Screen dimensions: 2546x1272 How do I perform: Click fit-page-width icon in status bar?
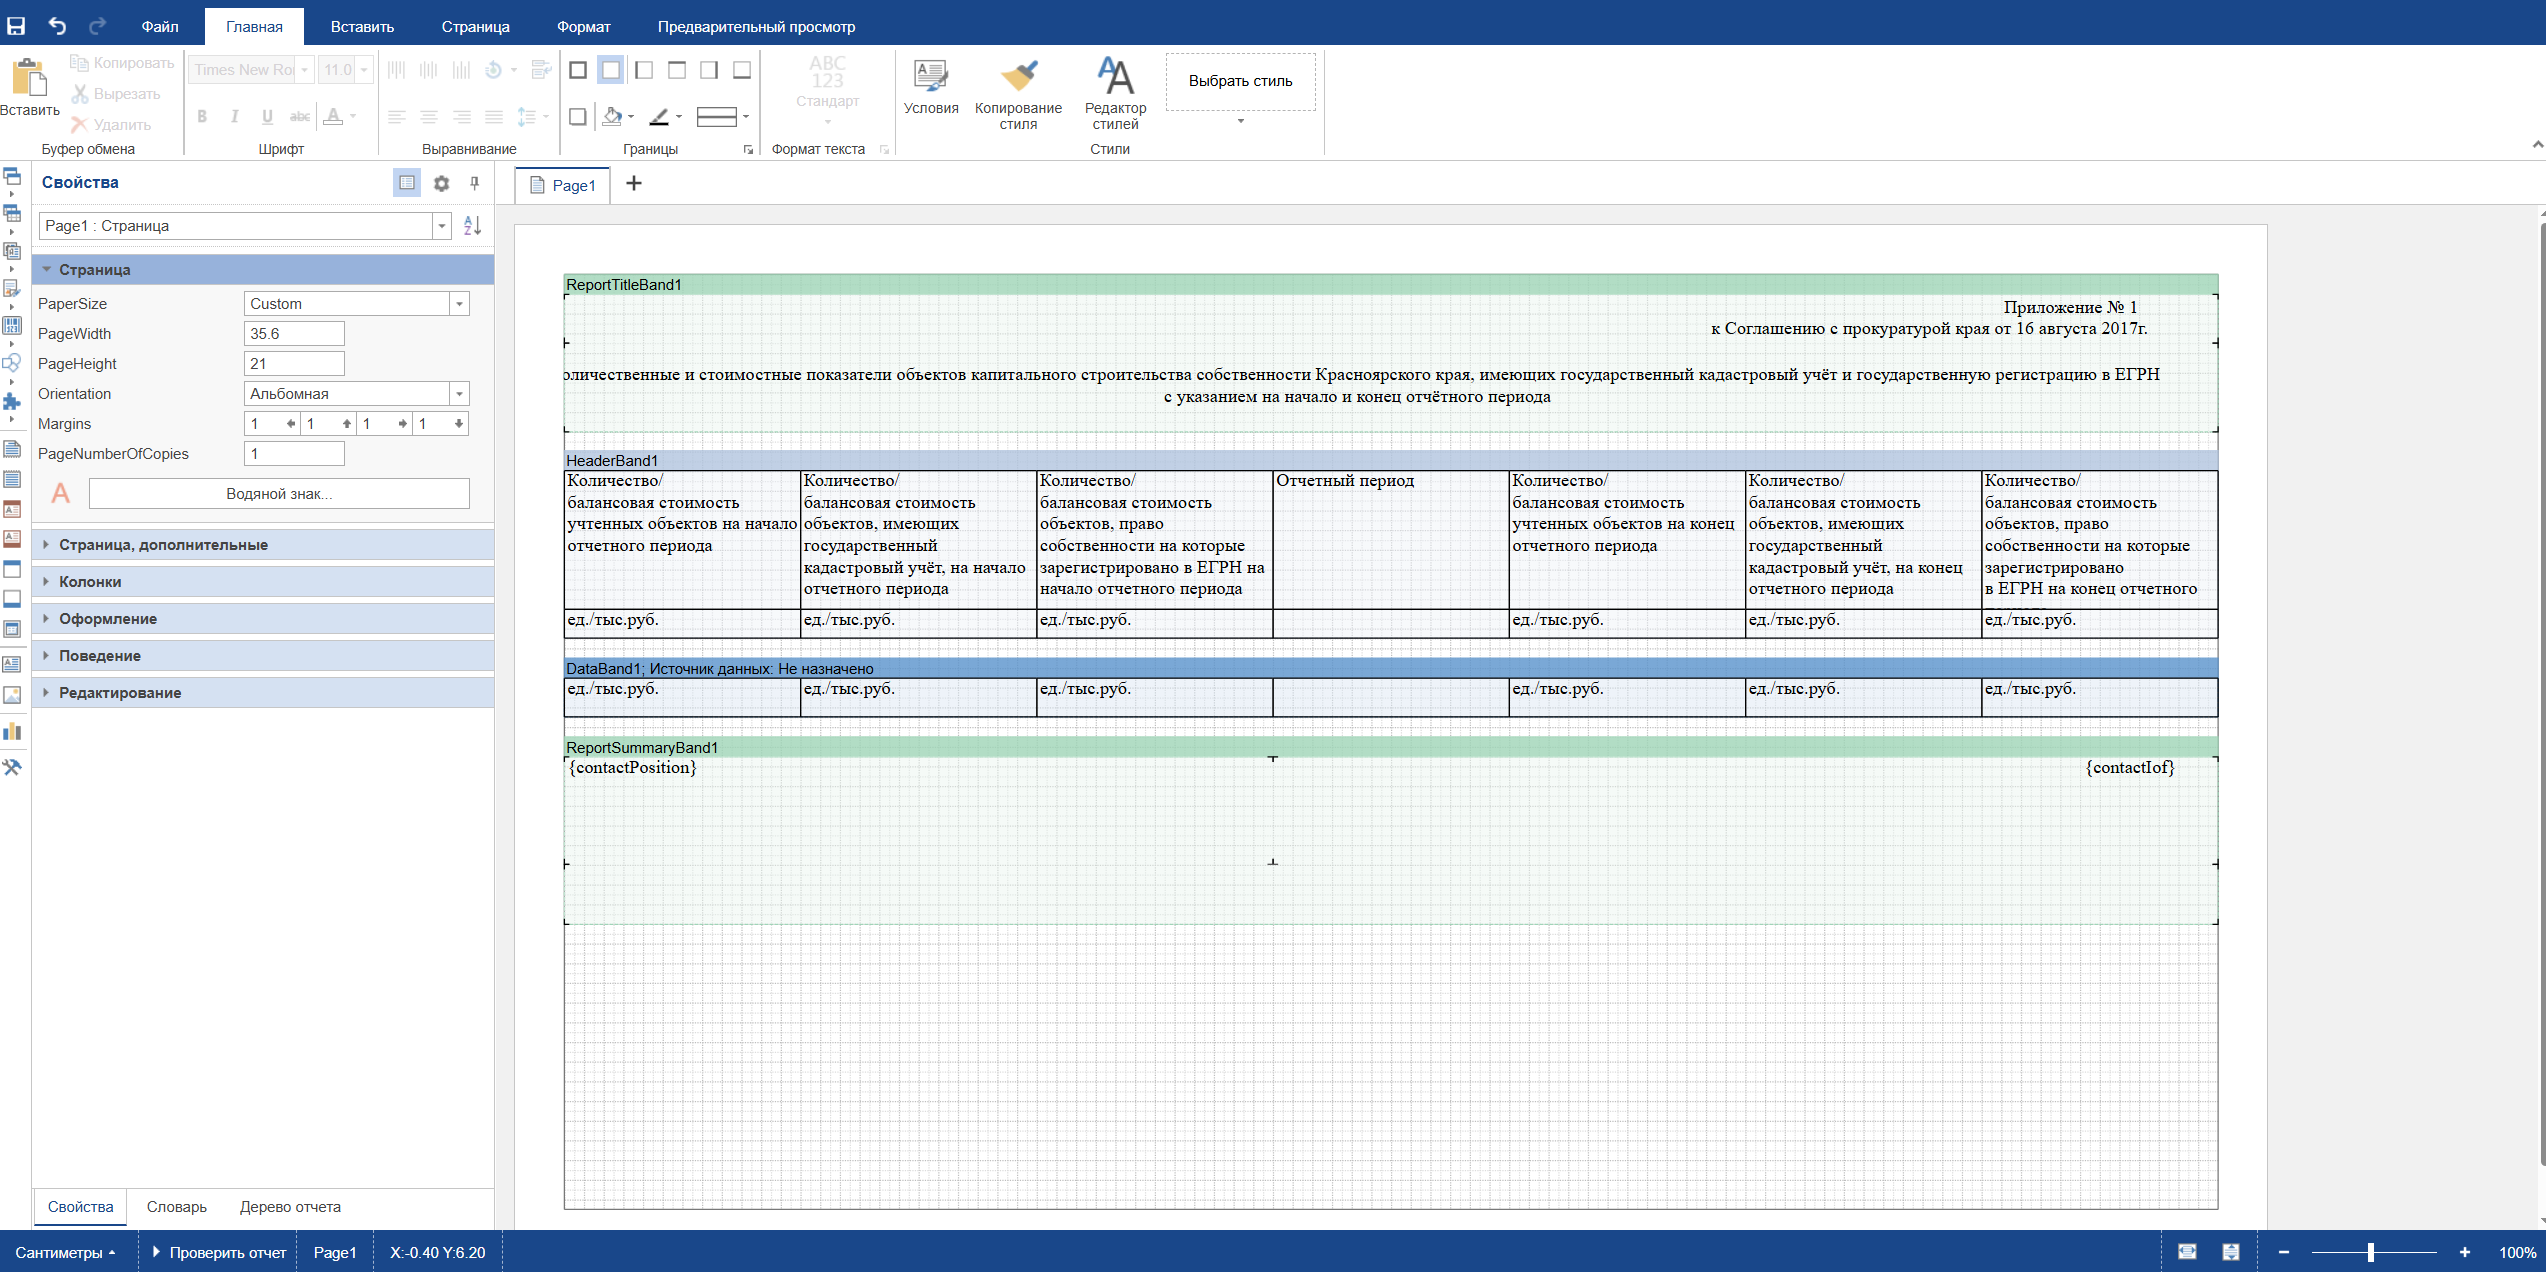click(x=2187, y=1252)
